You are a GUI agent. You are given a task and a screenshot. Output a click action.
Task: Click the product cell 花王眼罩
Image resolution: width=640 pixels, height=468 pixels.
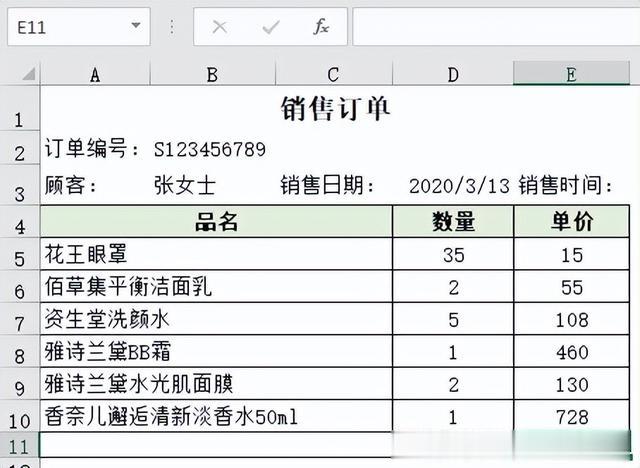216,254
